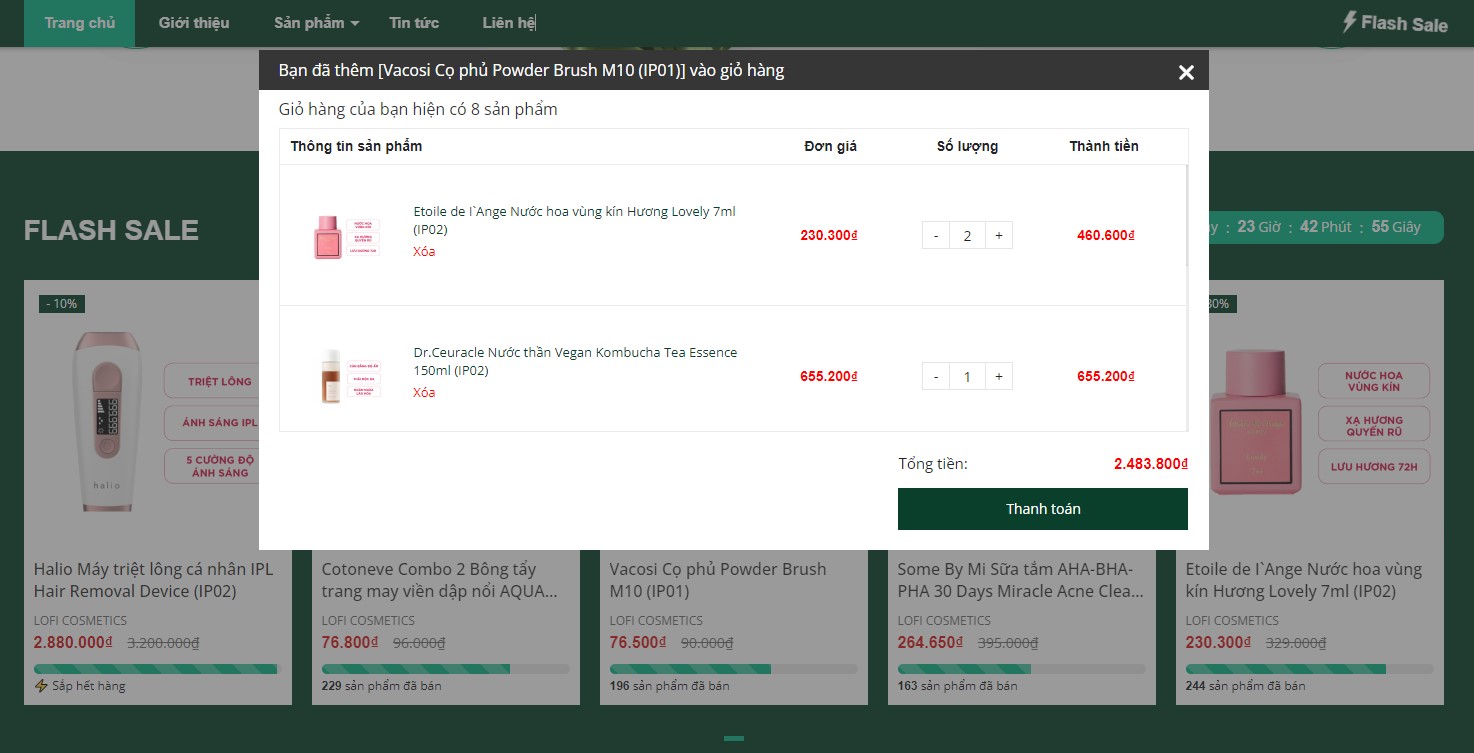The height and width of the screenshot is (753, 1474).
Task: Click total amount 2.483.800₫
Action: pos(1151,464)
